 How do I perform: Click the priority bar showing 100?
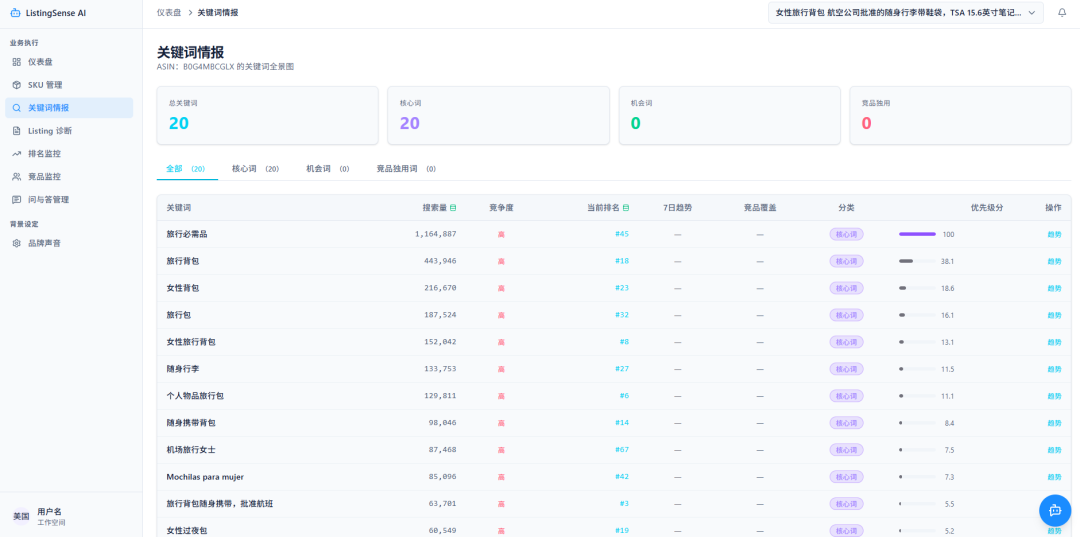(917, 234)
